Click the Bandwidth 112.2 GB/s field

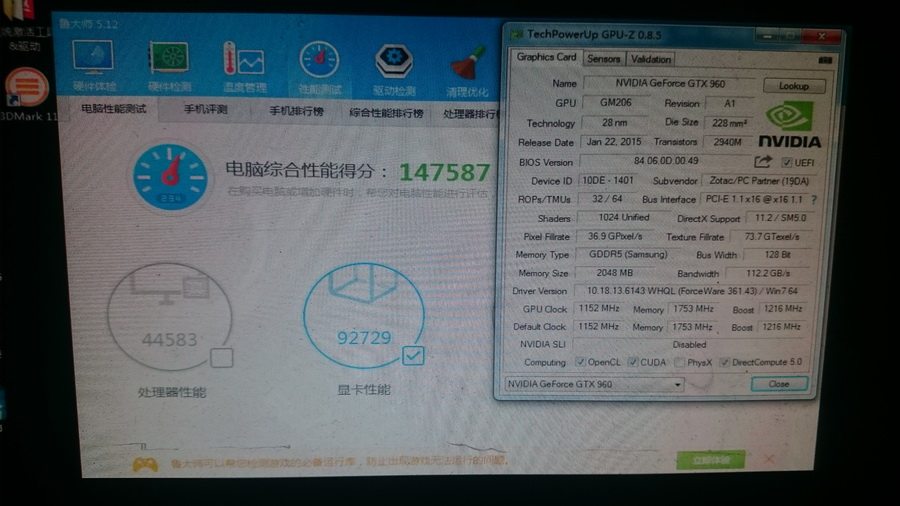pos(768,273)
